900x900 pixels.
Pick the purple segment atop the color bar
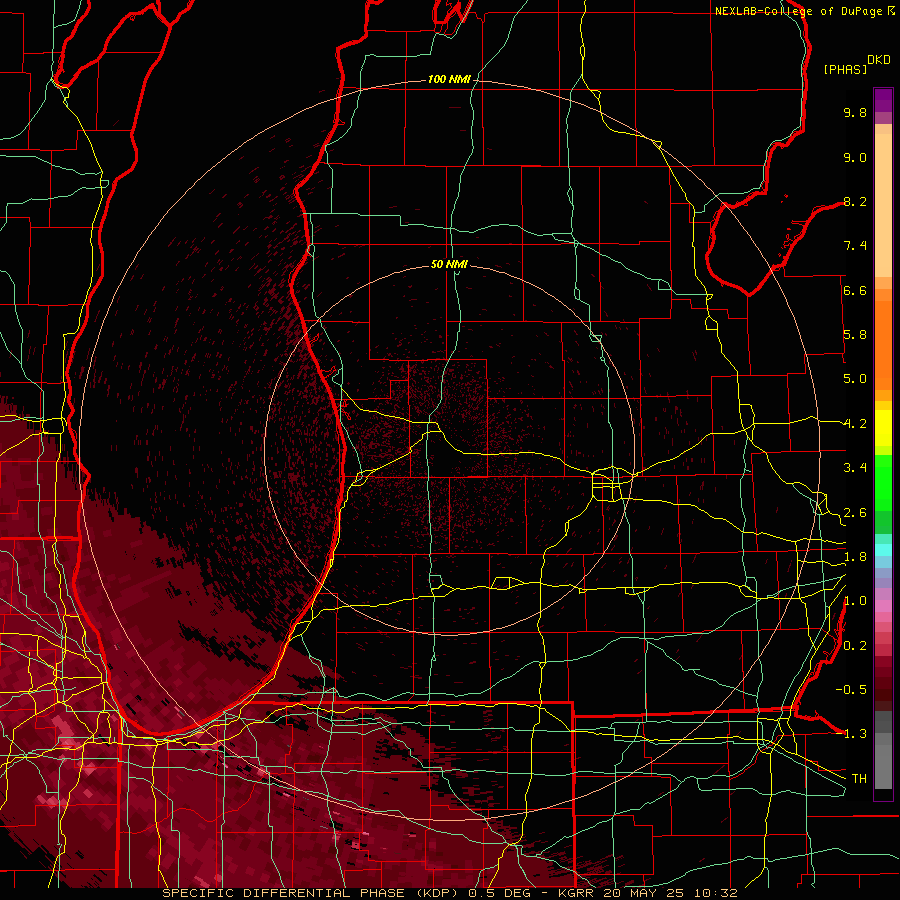[883, 100]
